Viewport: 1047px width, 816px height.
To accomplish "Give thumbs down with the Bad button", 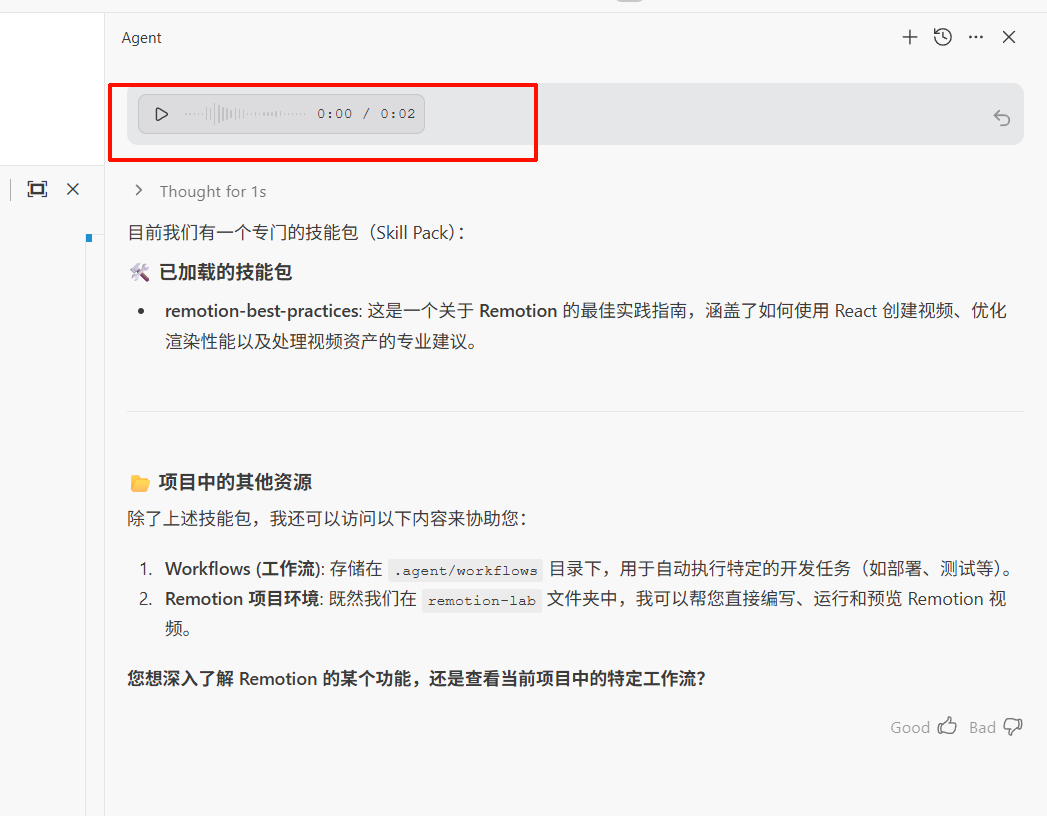I will pos(983,727).
